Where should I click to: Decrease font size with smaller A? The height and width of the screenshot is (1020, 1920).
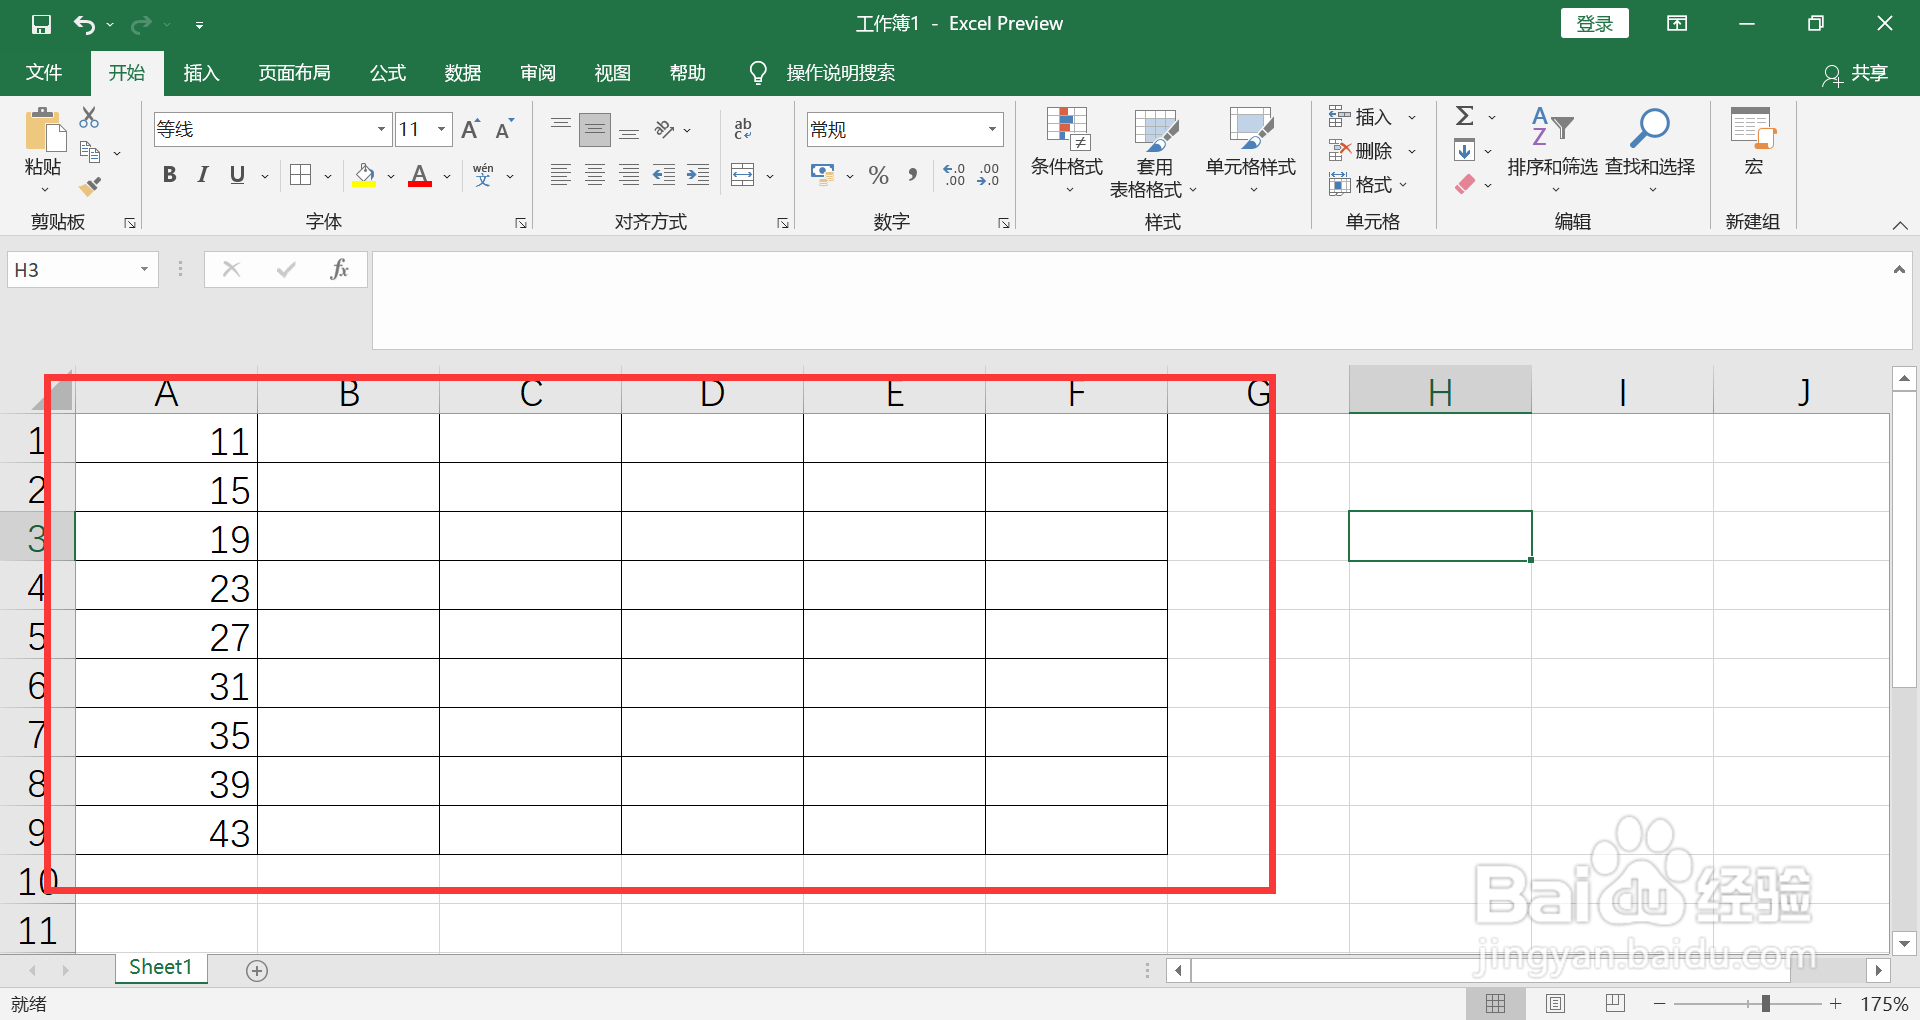click(x=504, y=129)
